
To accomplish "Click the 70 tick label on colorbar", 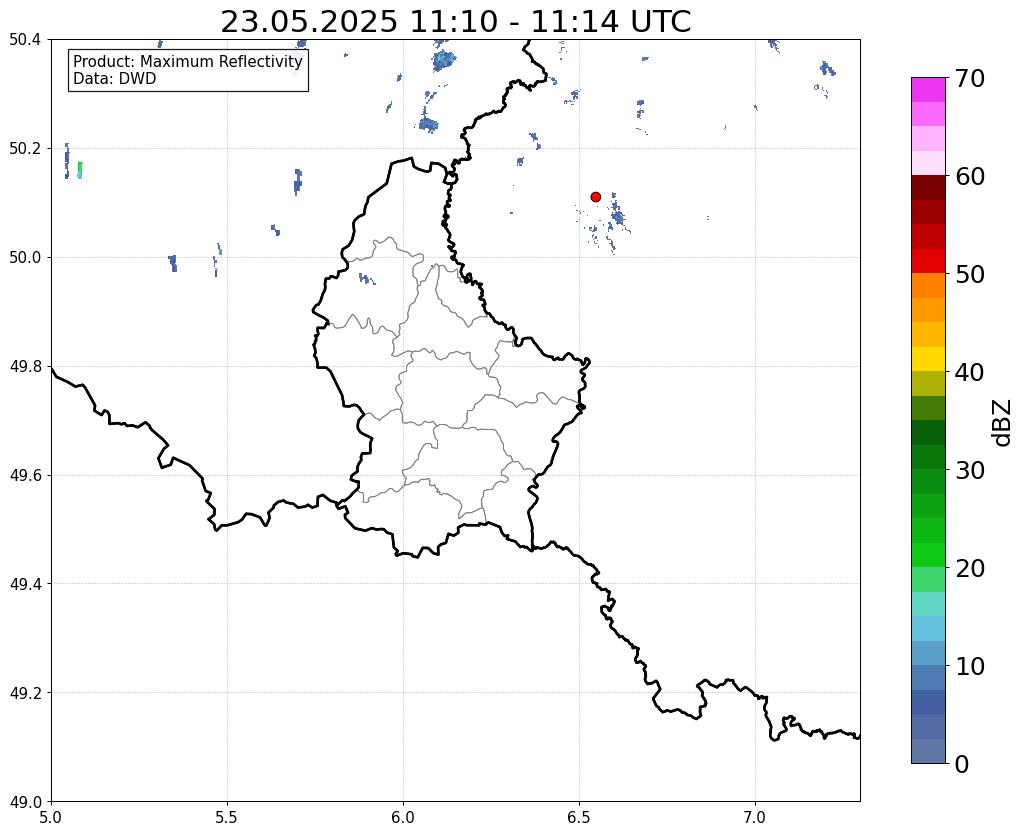I will coord(970,78).
